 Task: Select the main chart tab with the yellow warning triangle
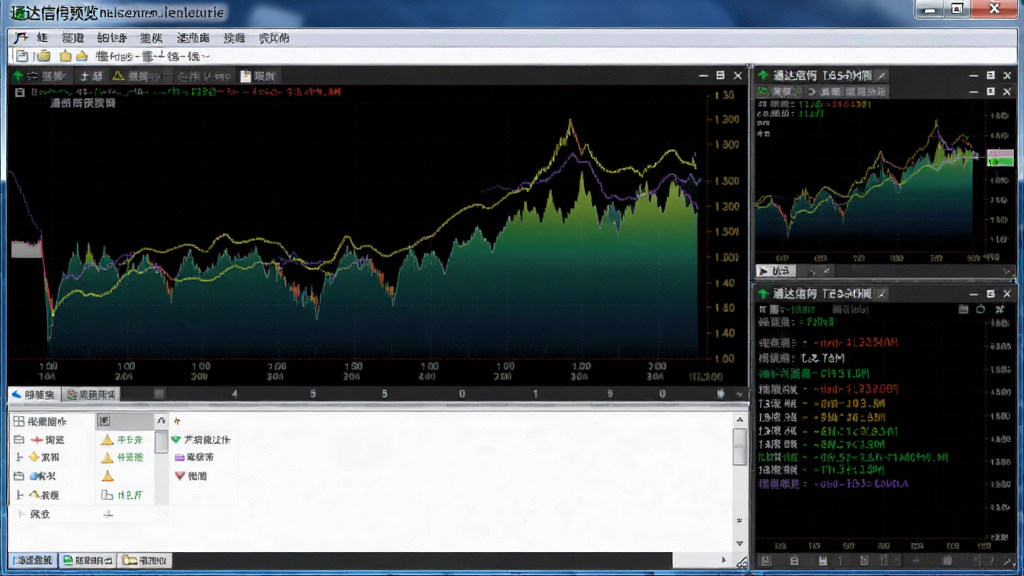(x=140, y=76)
